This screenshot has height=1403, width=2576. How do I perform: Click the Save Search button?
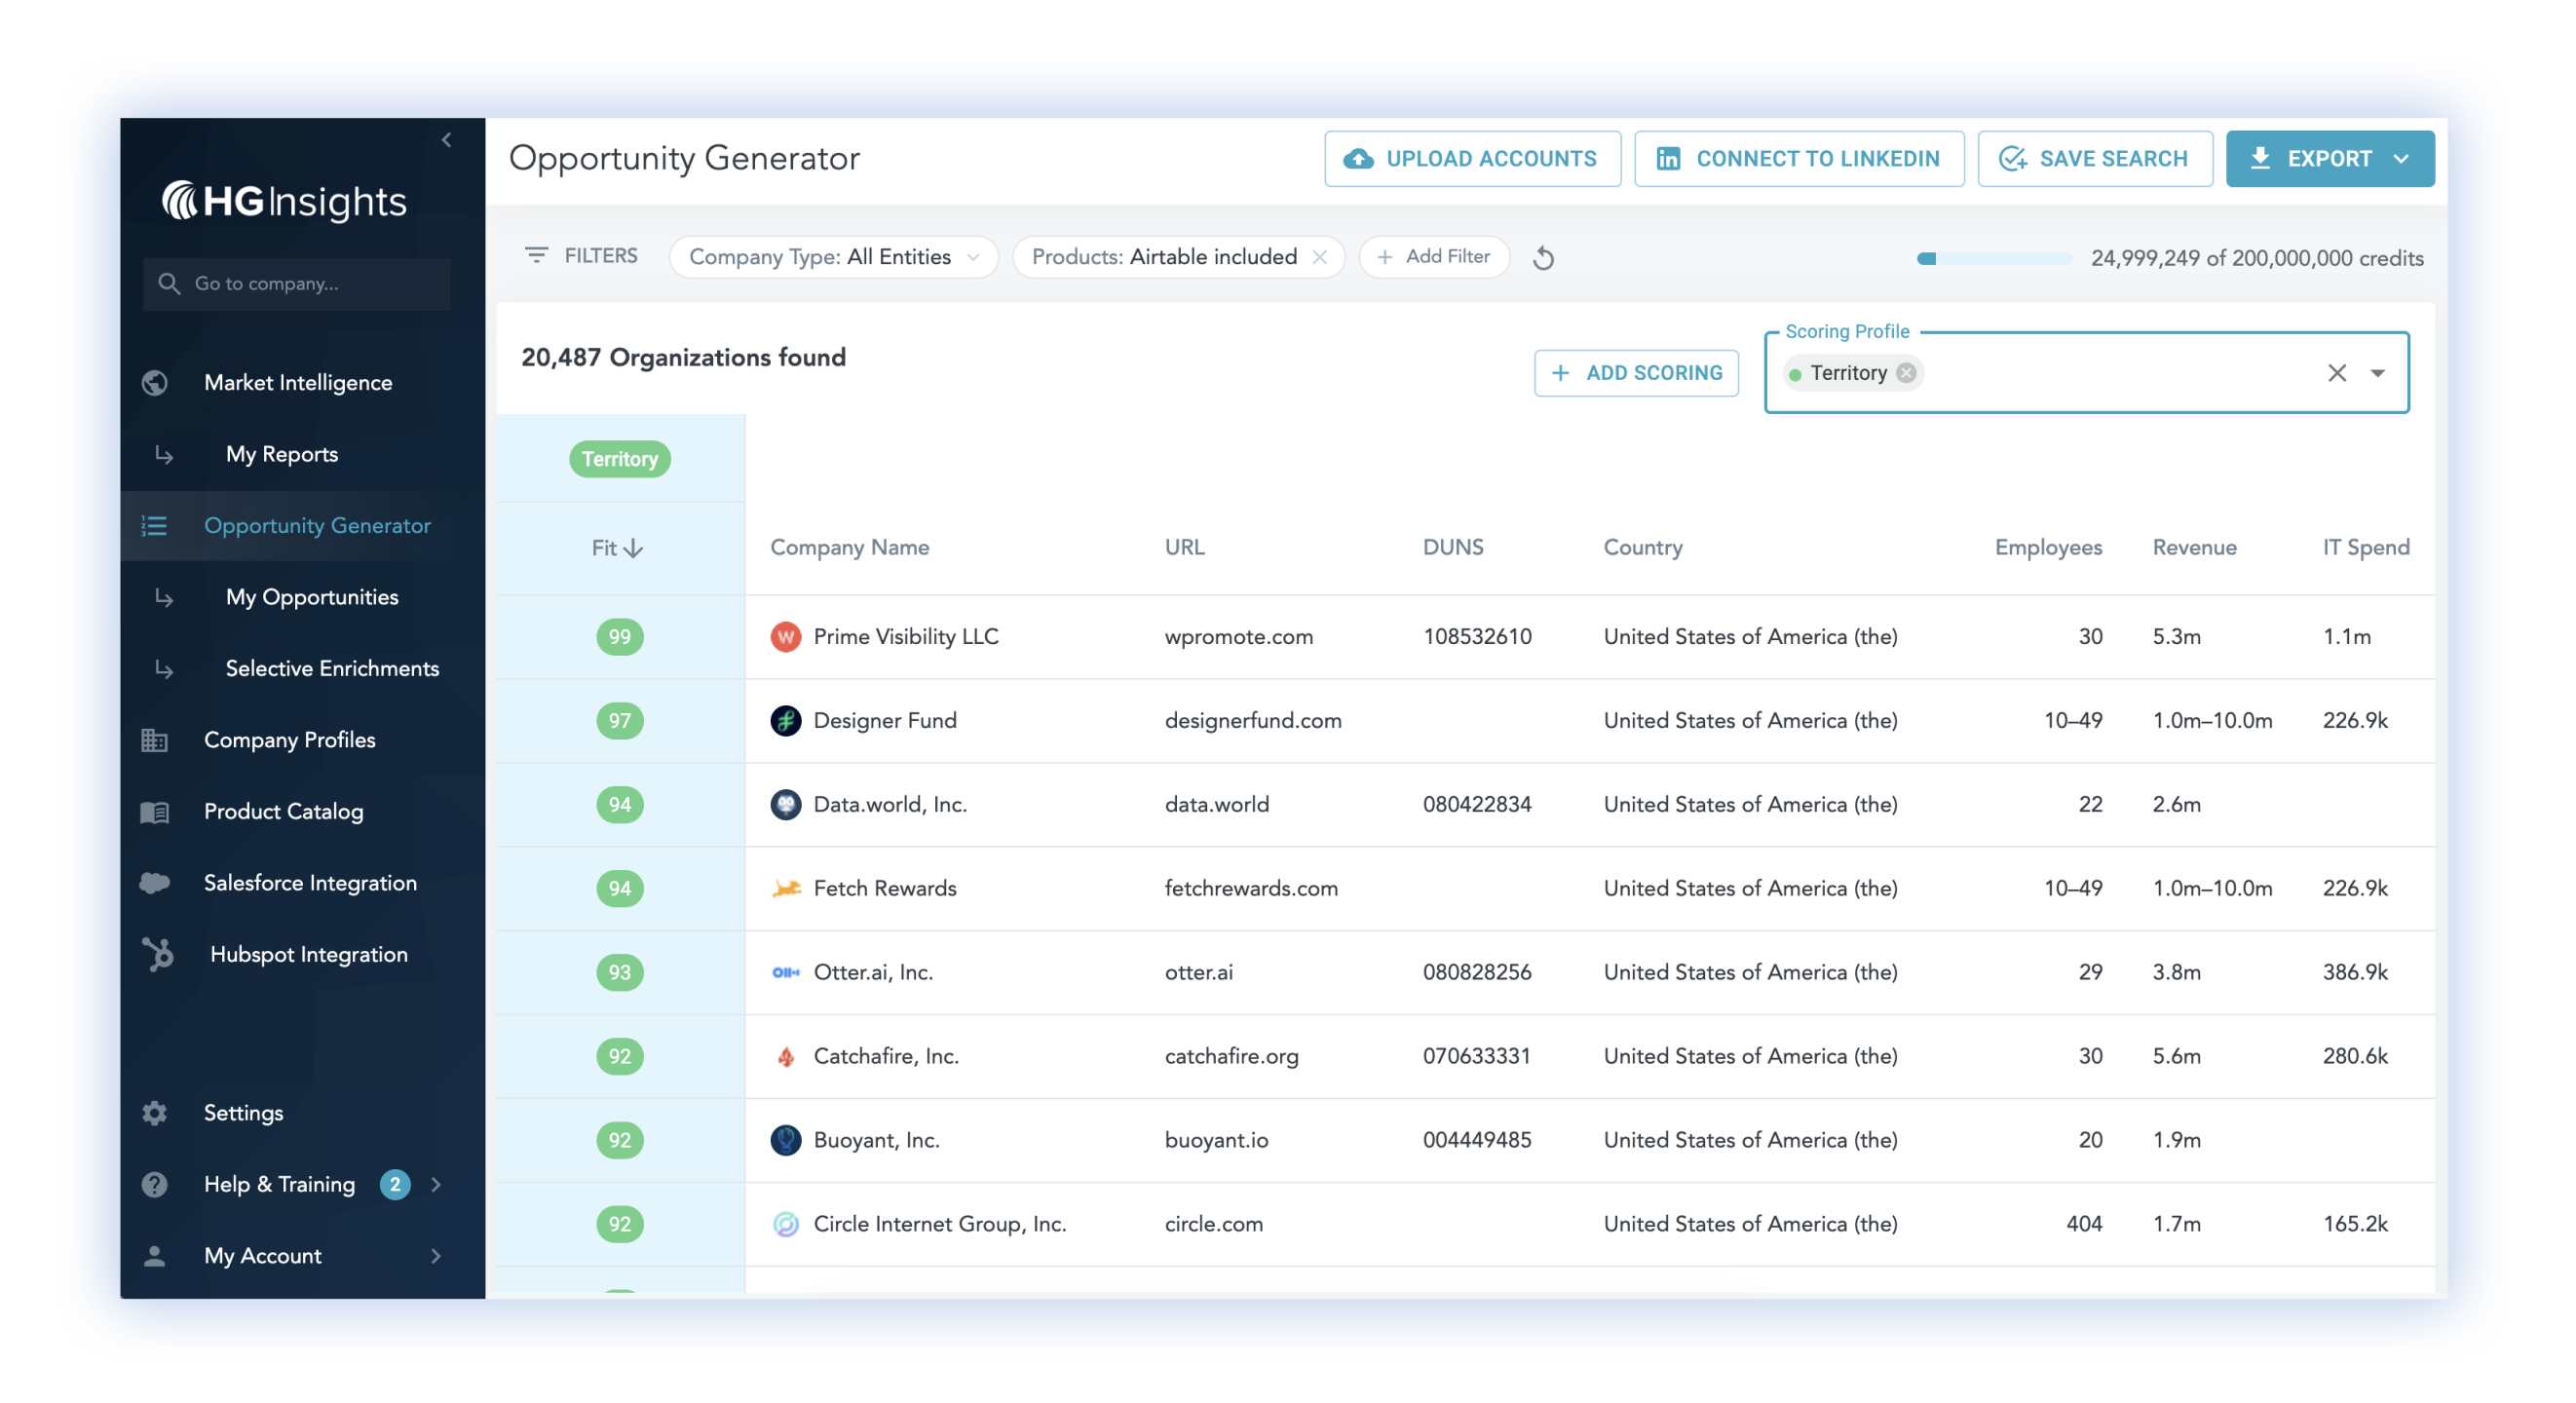[2094, 159]
